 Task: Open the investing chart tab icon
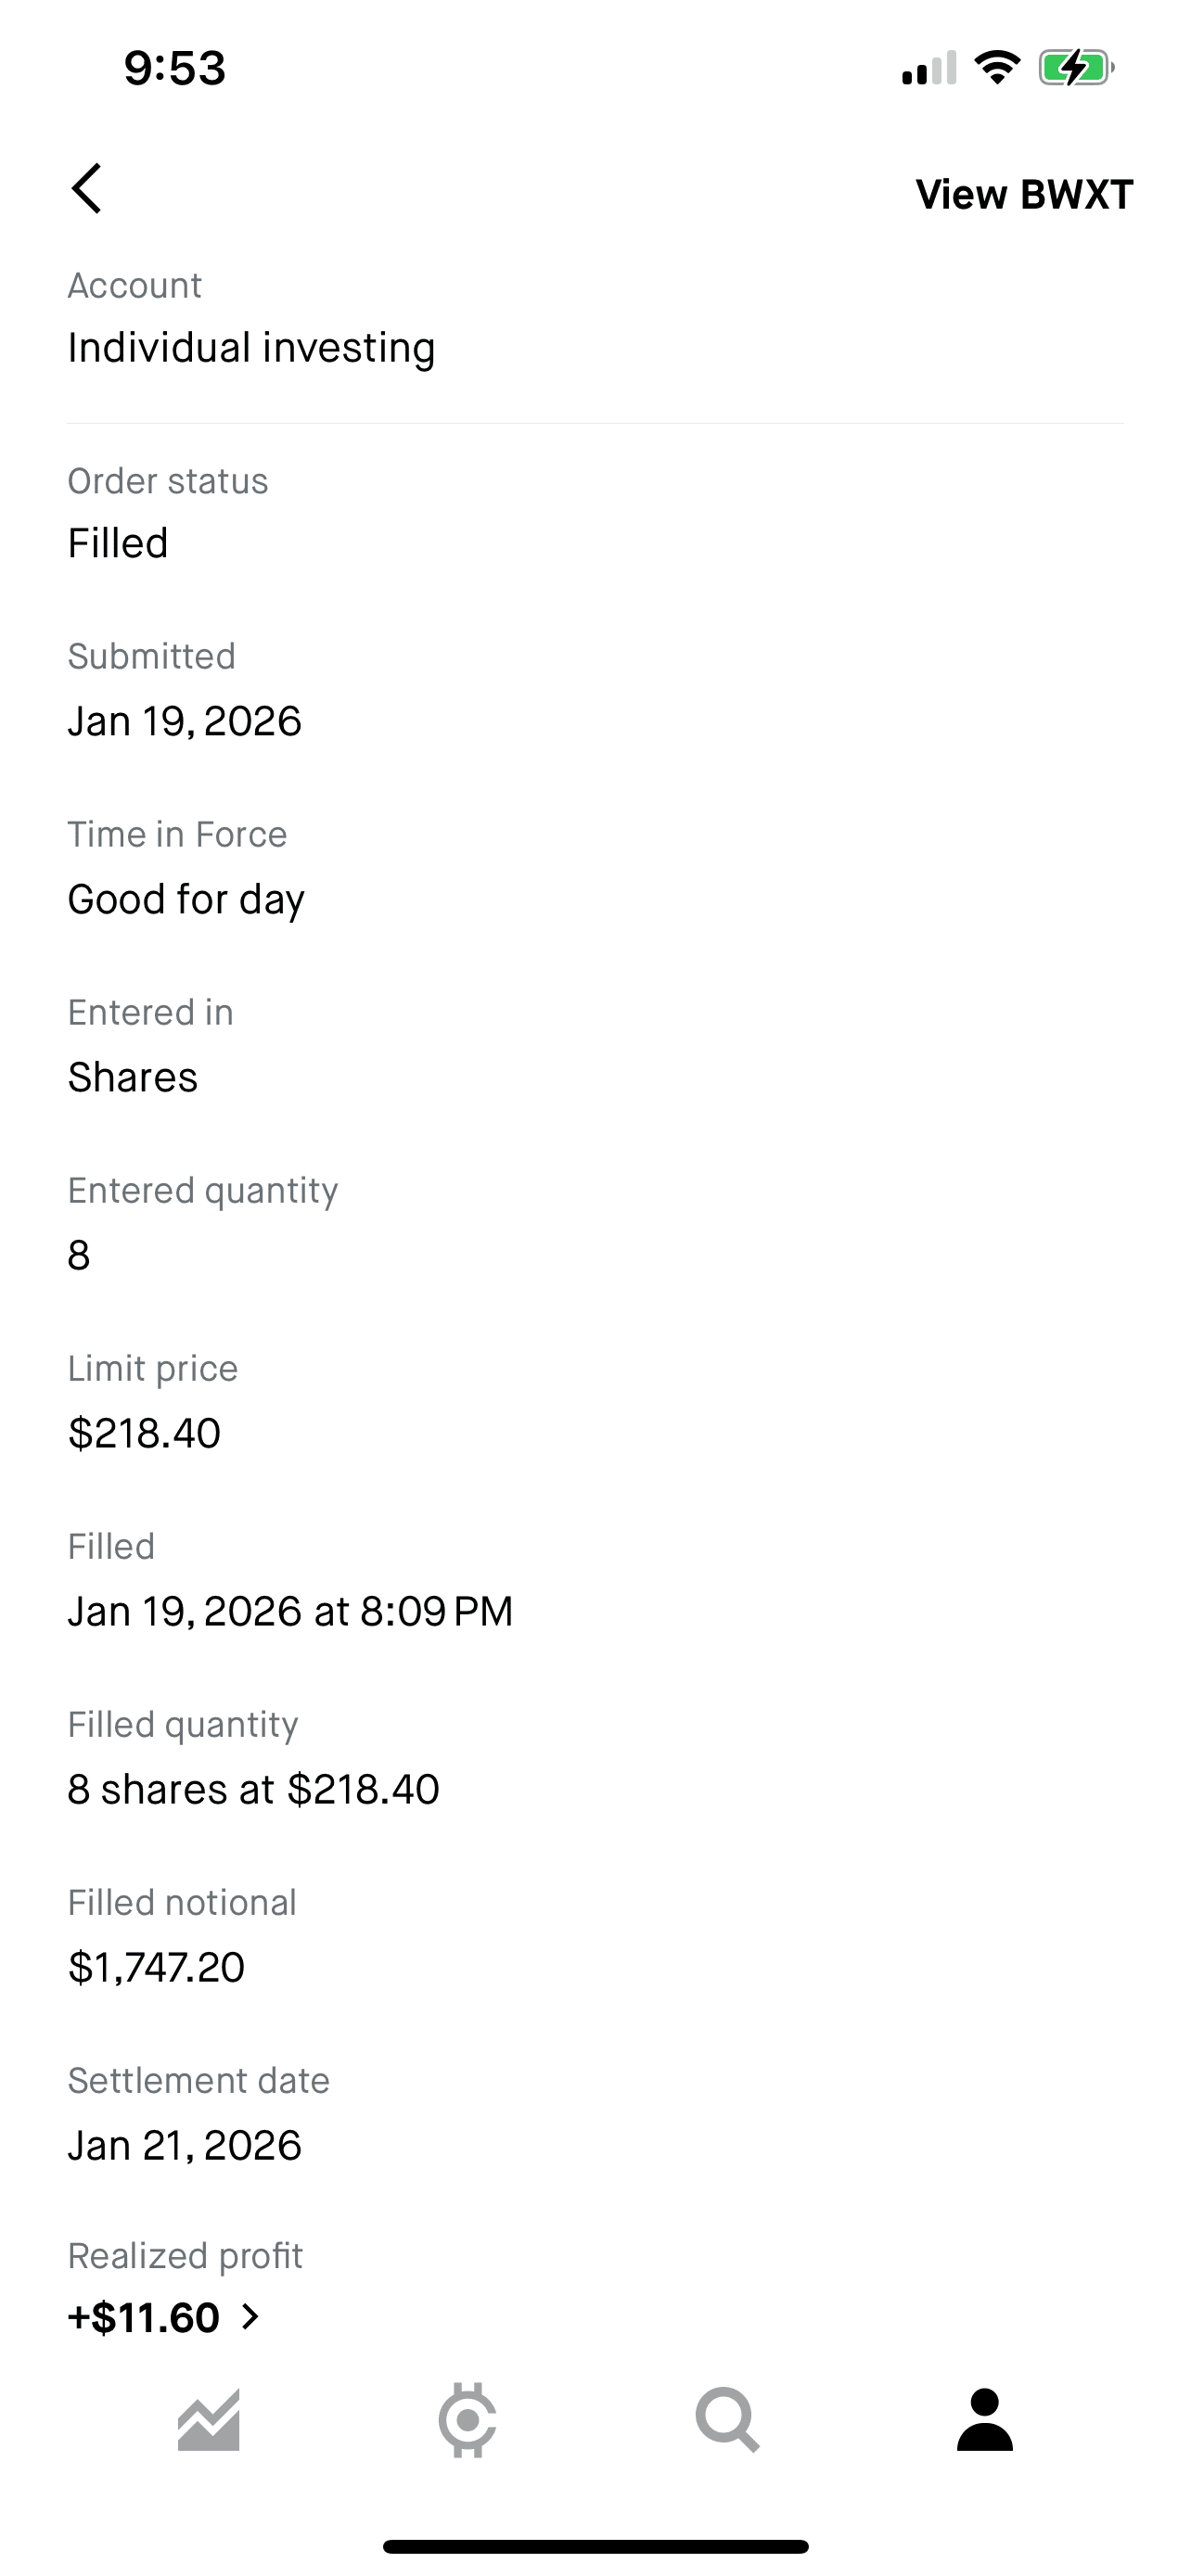pyautogui.click(x=209, y=2421)
